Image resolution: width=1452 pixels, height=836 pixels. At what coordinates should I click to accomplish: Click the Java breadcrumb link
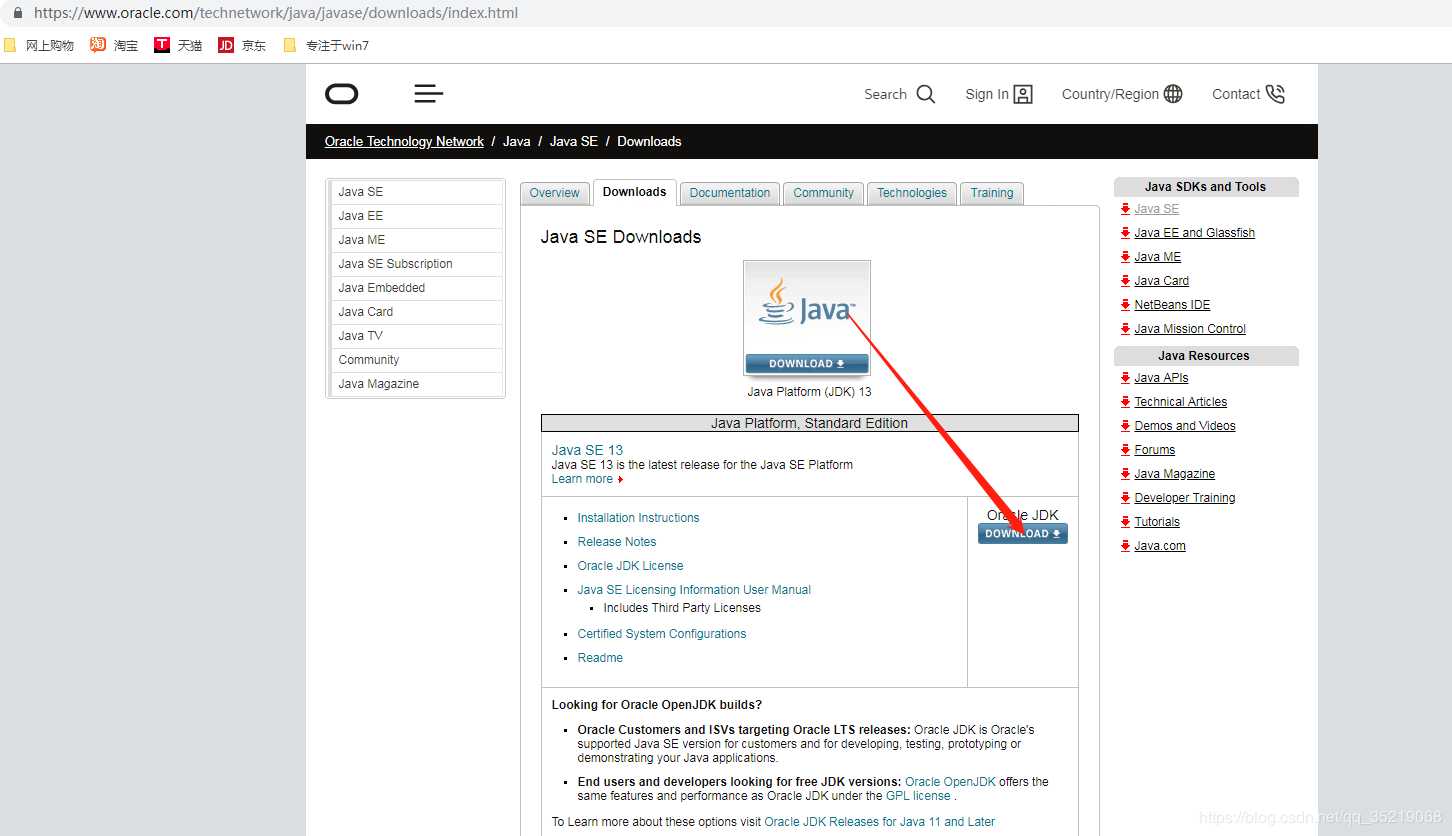[x=517, y=141]
